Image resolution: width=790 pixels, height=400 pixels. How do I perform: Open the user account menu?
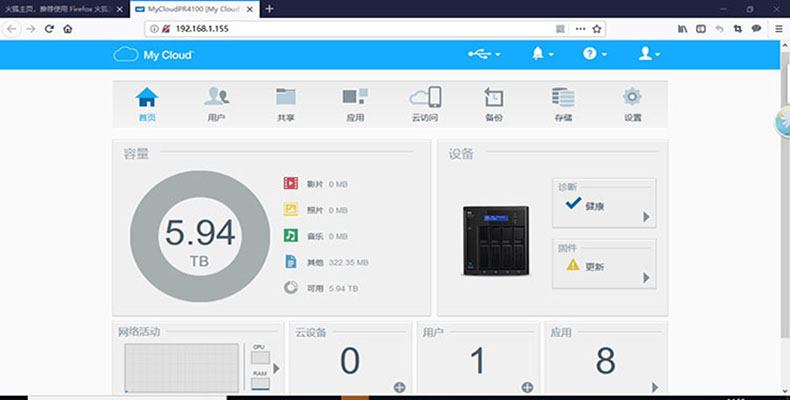649,54
